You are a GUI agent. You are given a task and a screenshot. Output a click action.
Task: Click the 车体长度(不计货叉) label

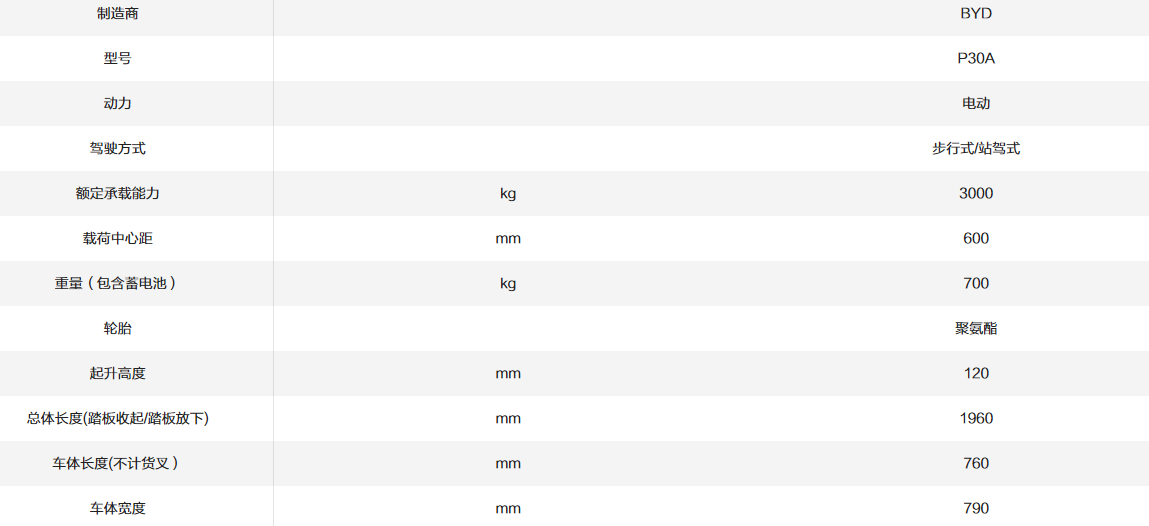tap(117, 463)
